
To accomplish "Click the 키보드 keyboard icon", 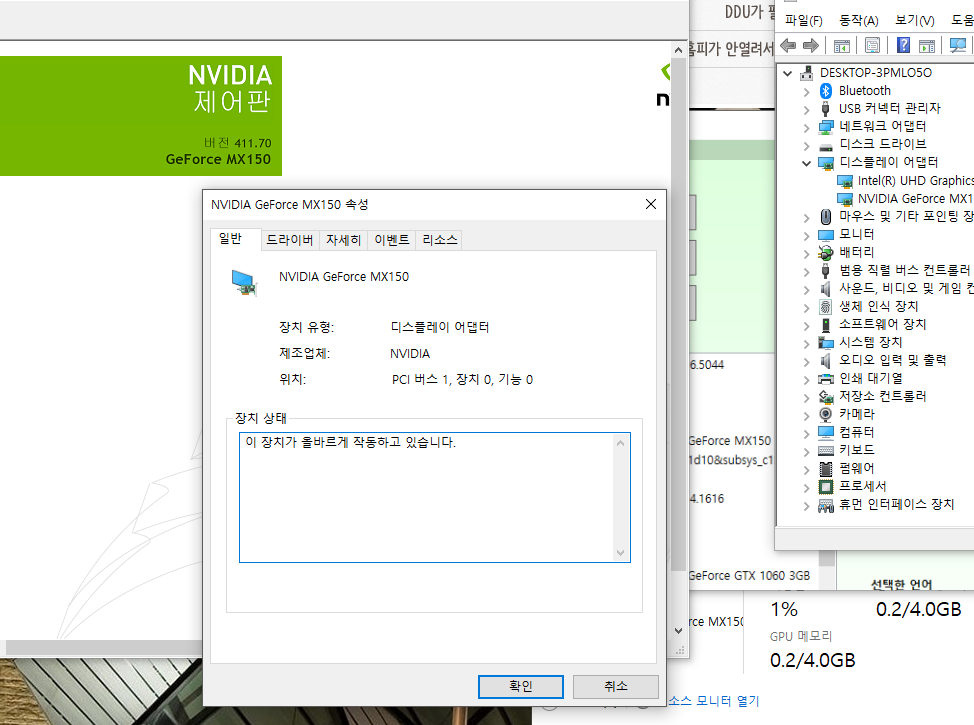I will click(x=826, y=450).
